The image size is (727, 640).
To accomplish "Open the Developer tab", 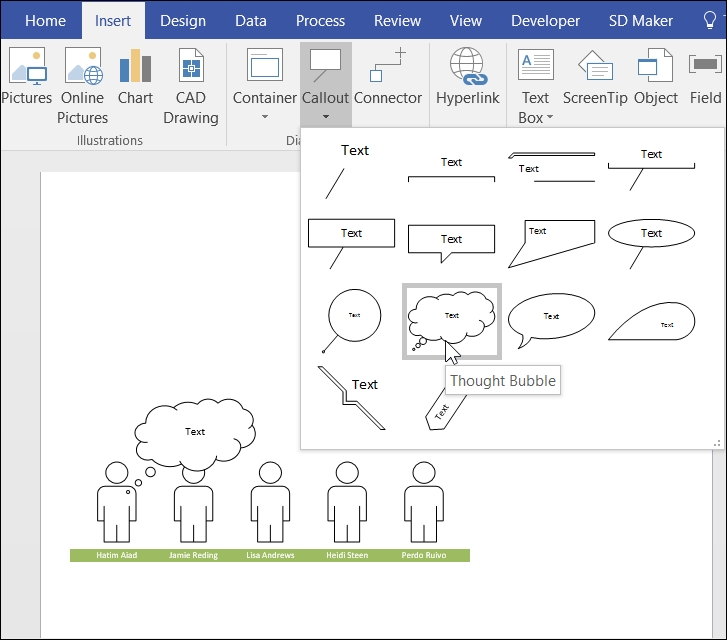I will point(545,21).
